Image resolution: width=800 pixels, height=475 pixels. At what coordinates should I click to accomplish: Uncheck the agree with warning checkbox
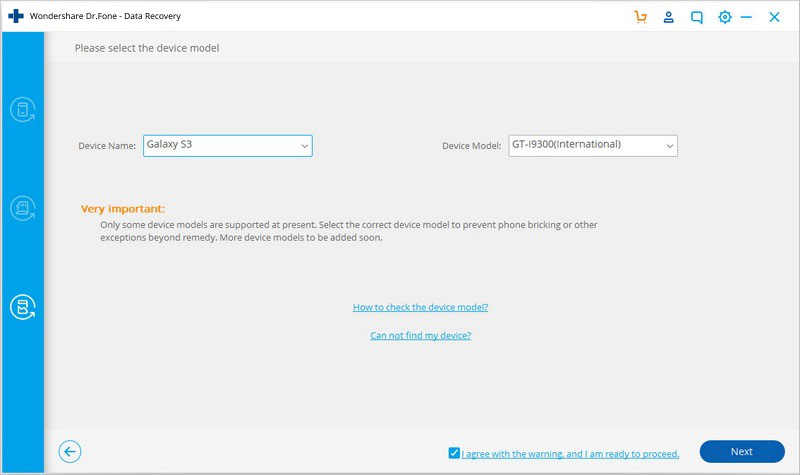(454, 453)
